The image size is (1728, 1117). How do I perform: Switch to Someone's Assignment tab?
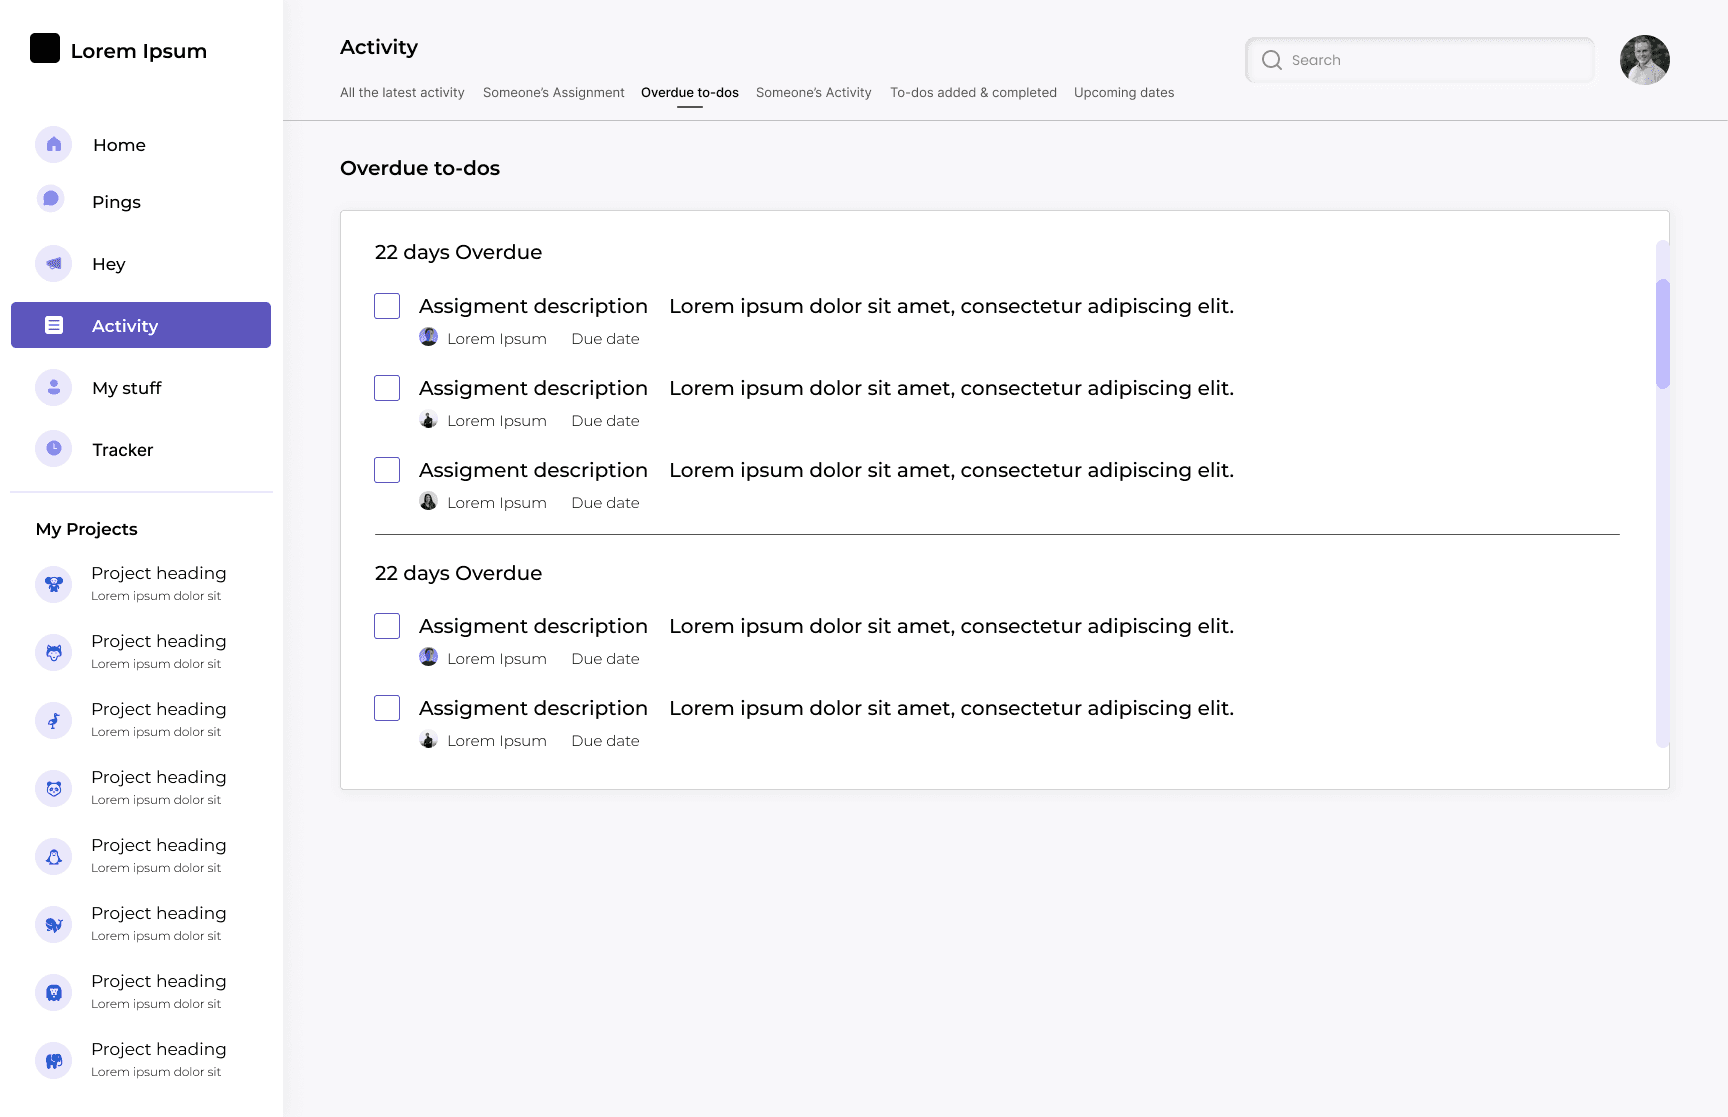point(554,92)
